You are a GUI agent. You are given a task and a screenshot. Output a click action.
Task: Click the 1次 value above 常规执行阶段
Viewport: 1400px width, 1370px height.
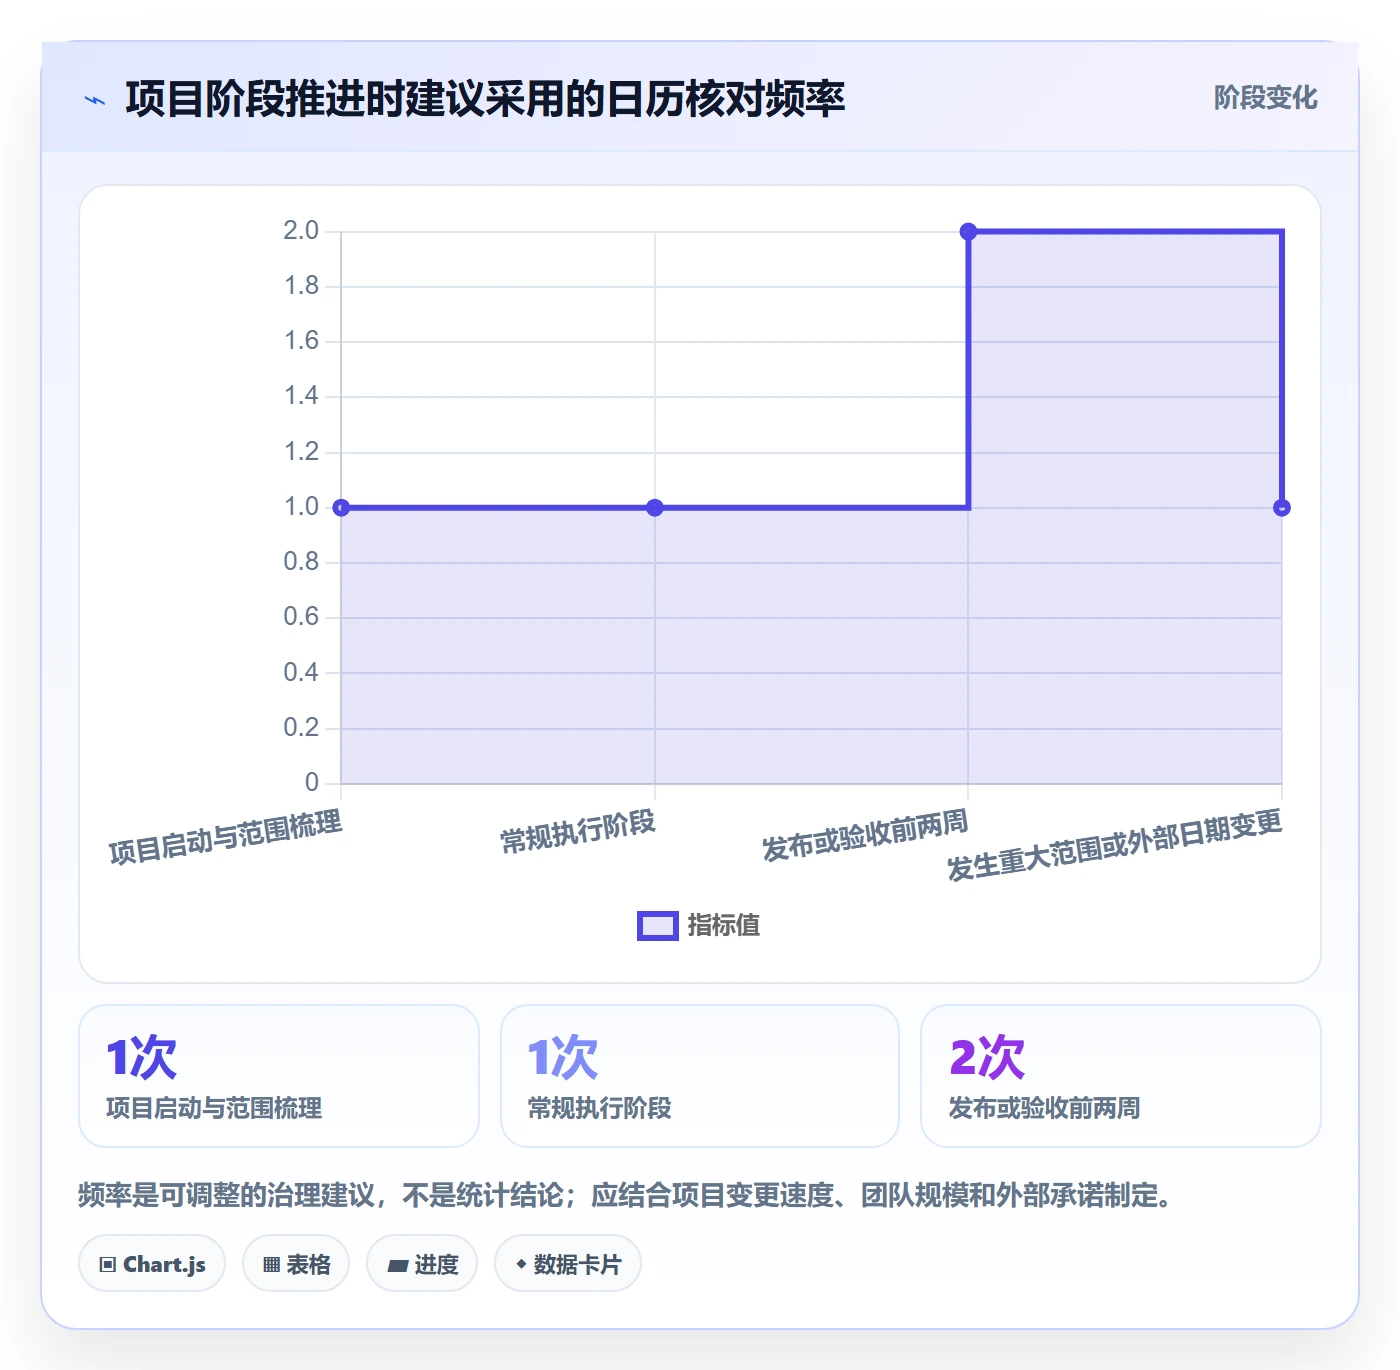[x=563, y=1058]
